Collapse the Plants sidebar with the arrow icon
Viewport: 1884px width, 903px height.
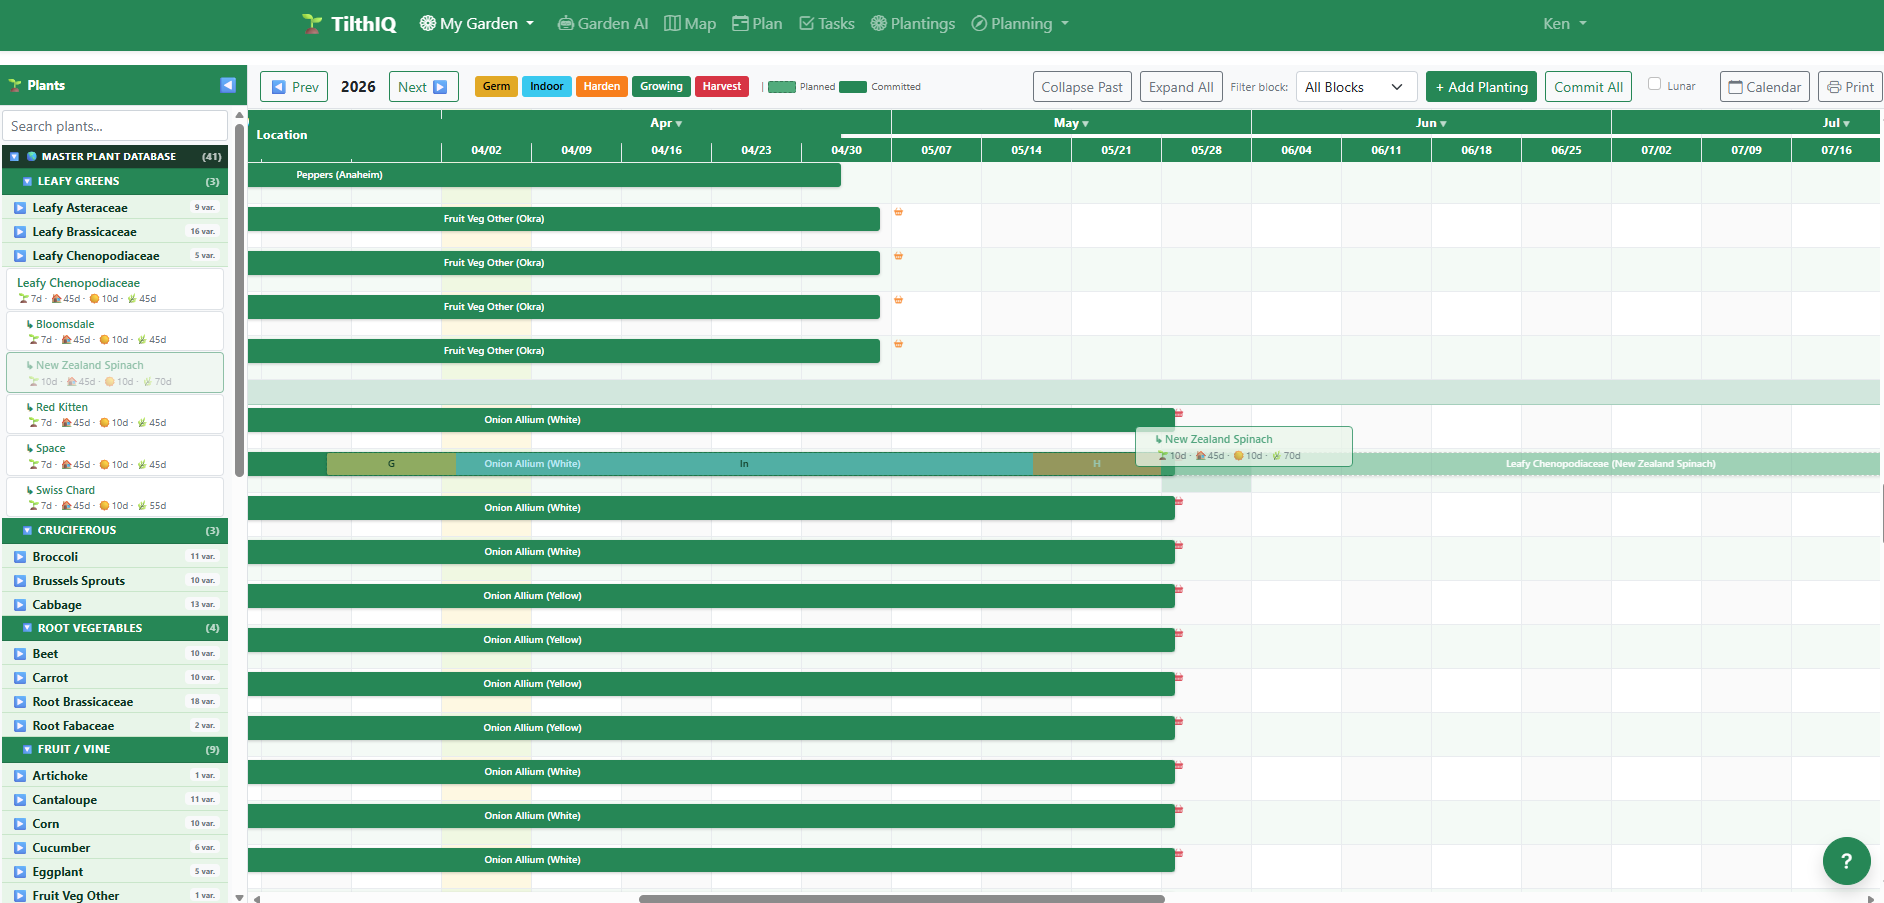click(228, 85)
